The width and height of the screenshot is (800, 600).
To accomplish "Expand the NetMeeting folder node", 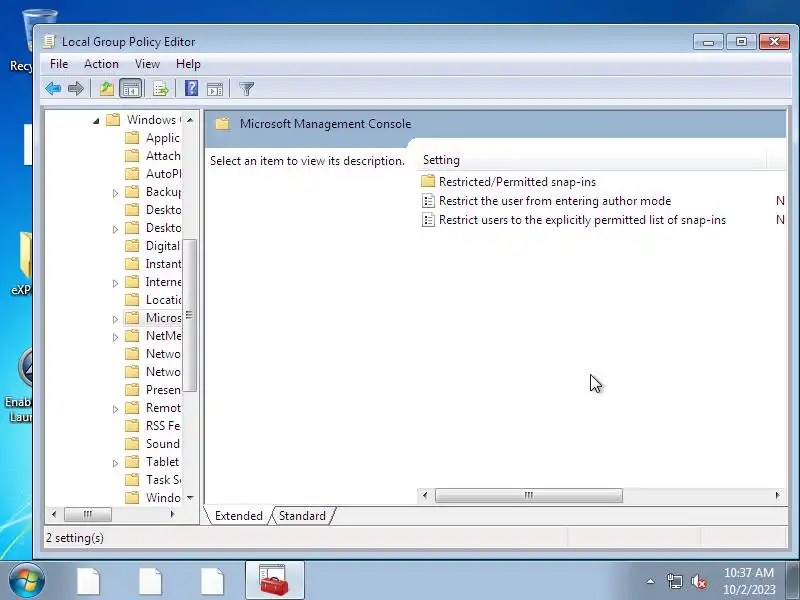I will [x=115, y=337].
